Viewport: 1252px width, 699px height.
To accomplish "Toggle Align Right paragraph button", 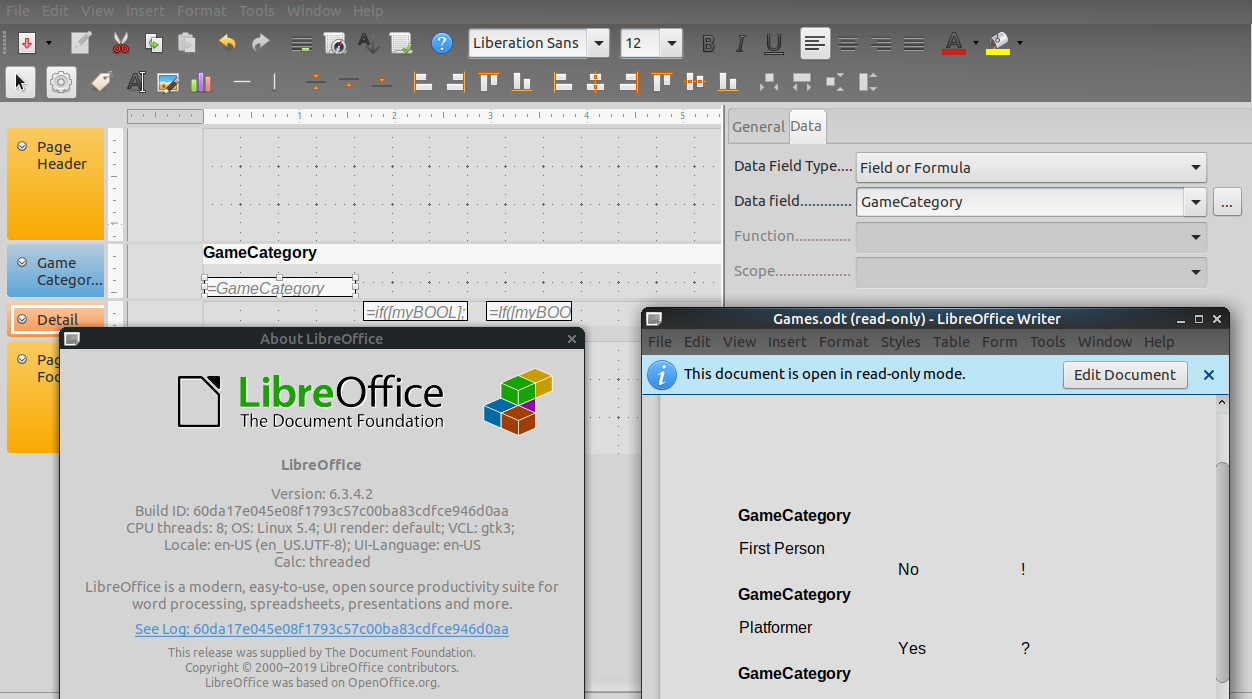I will tap(881, 43).
